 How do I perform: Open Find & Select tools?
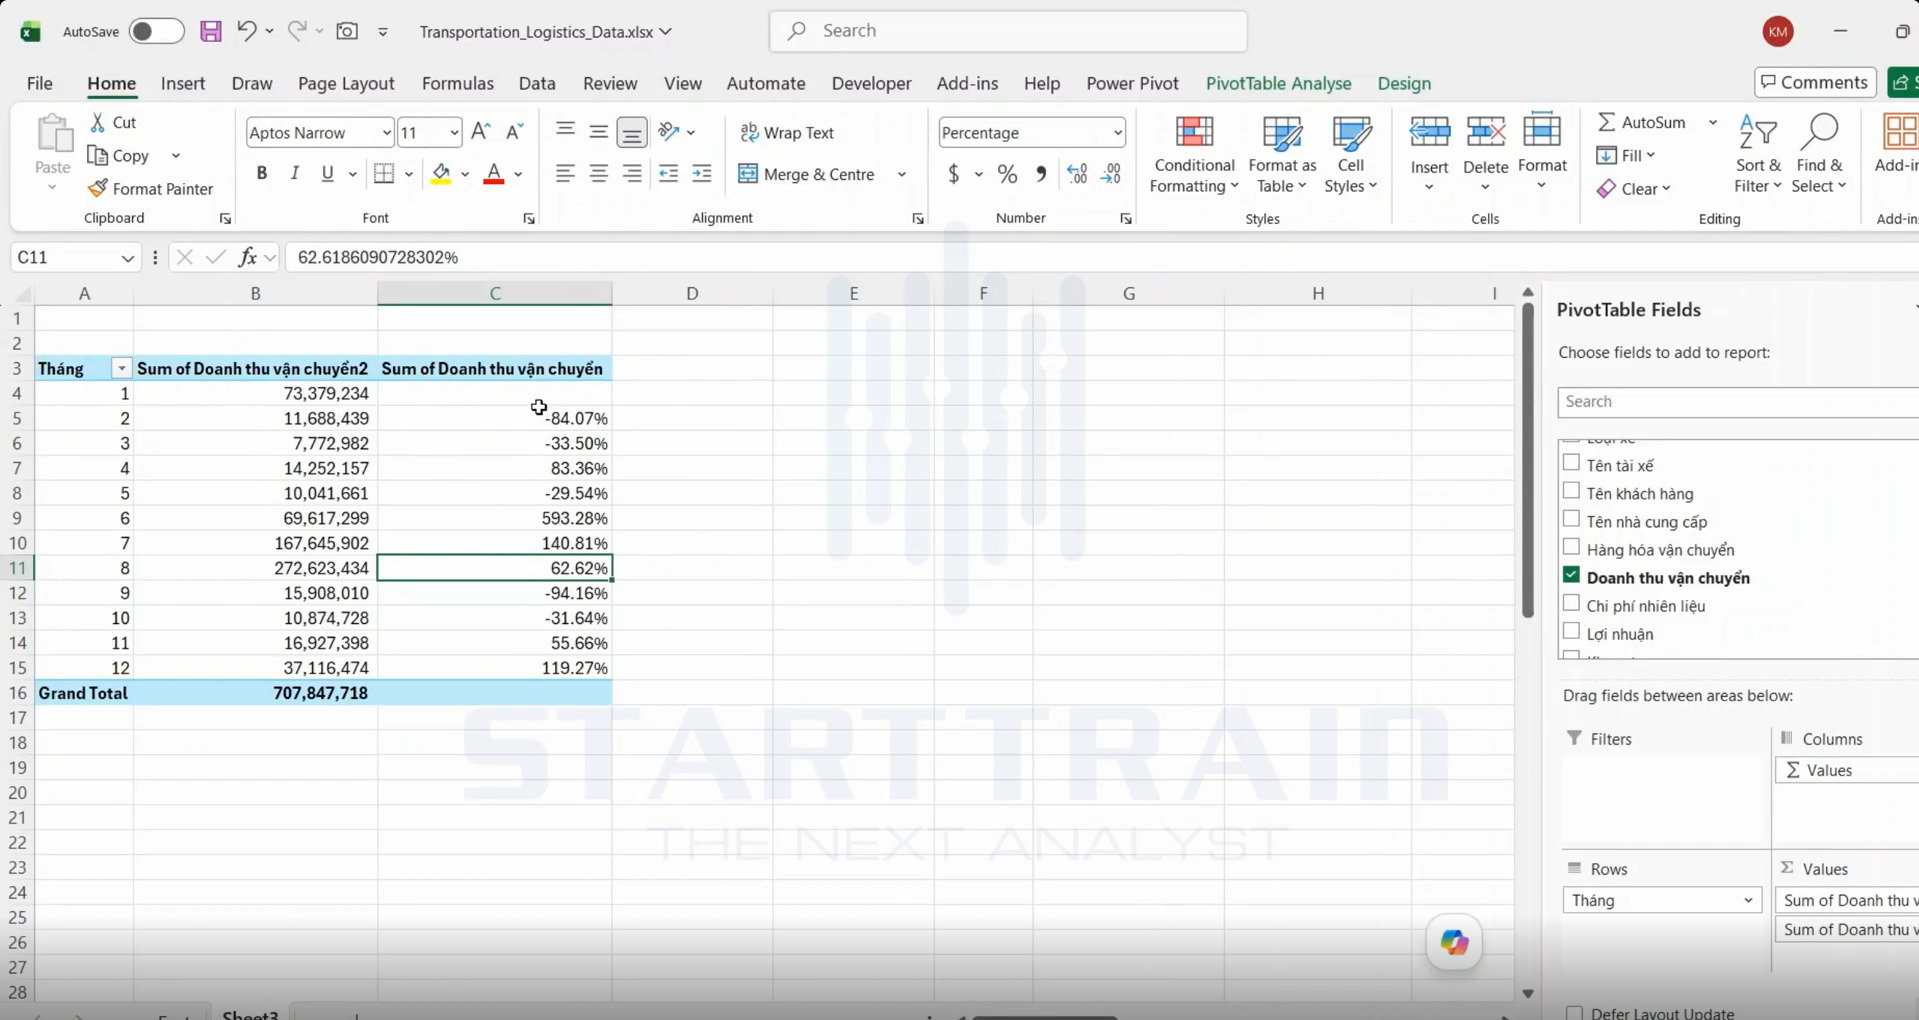[x=1819, y=154]
